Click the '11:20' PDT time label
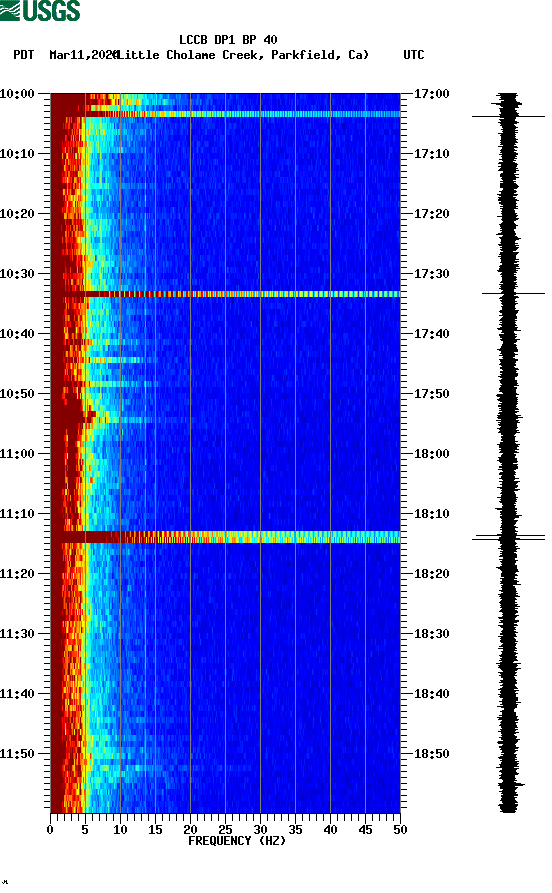 pos(17,574)
